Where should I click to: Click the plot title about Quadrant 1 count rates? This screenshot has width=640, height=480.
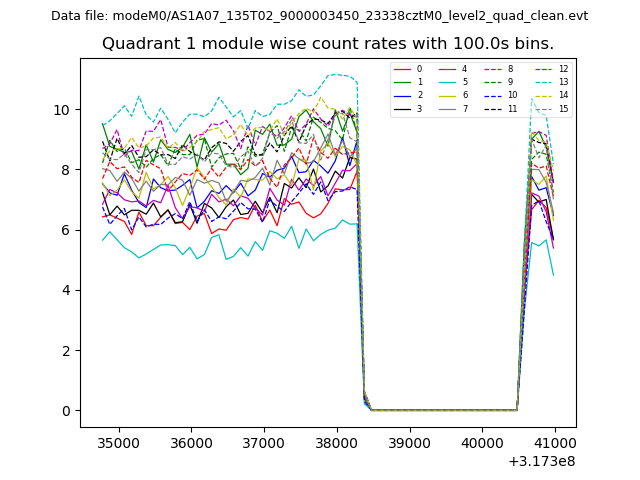(x=327, y=44)
